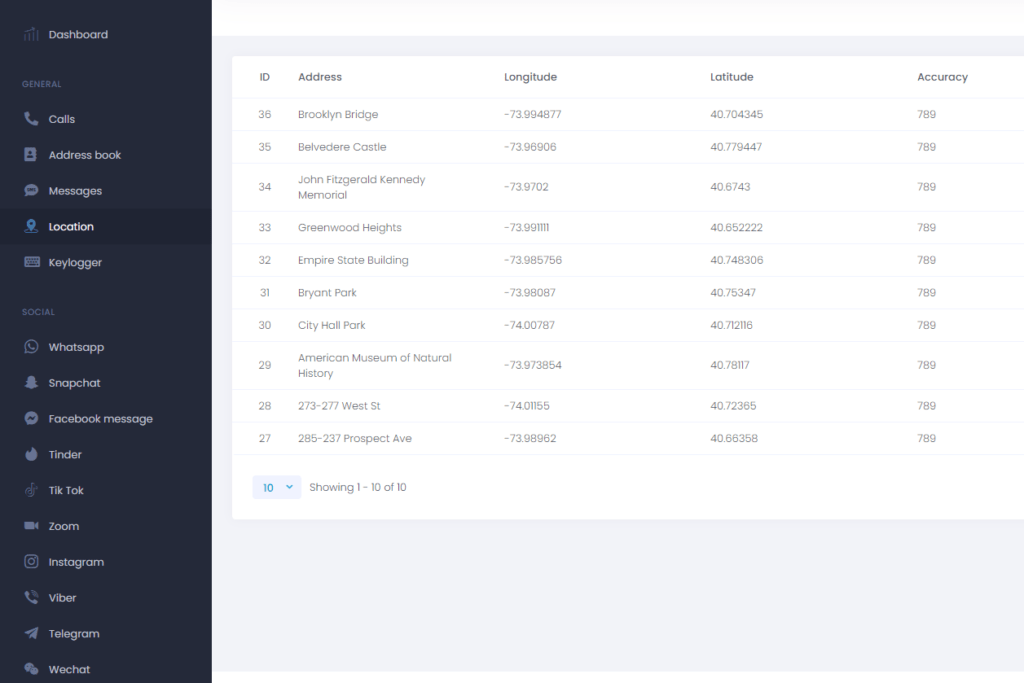Screen dimensions: 1024x683
Task: Open the Messages section
Action: pos(75,191)
